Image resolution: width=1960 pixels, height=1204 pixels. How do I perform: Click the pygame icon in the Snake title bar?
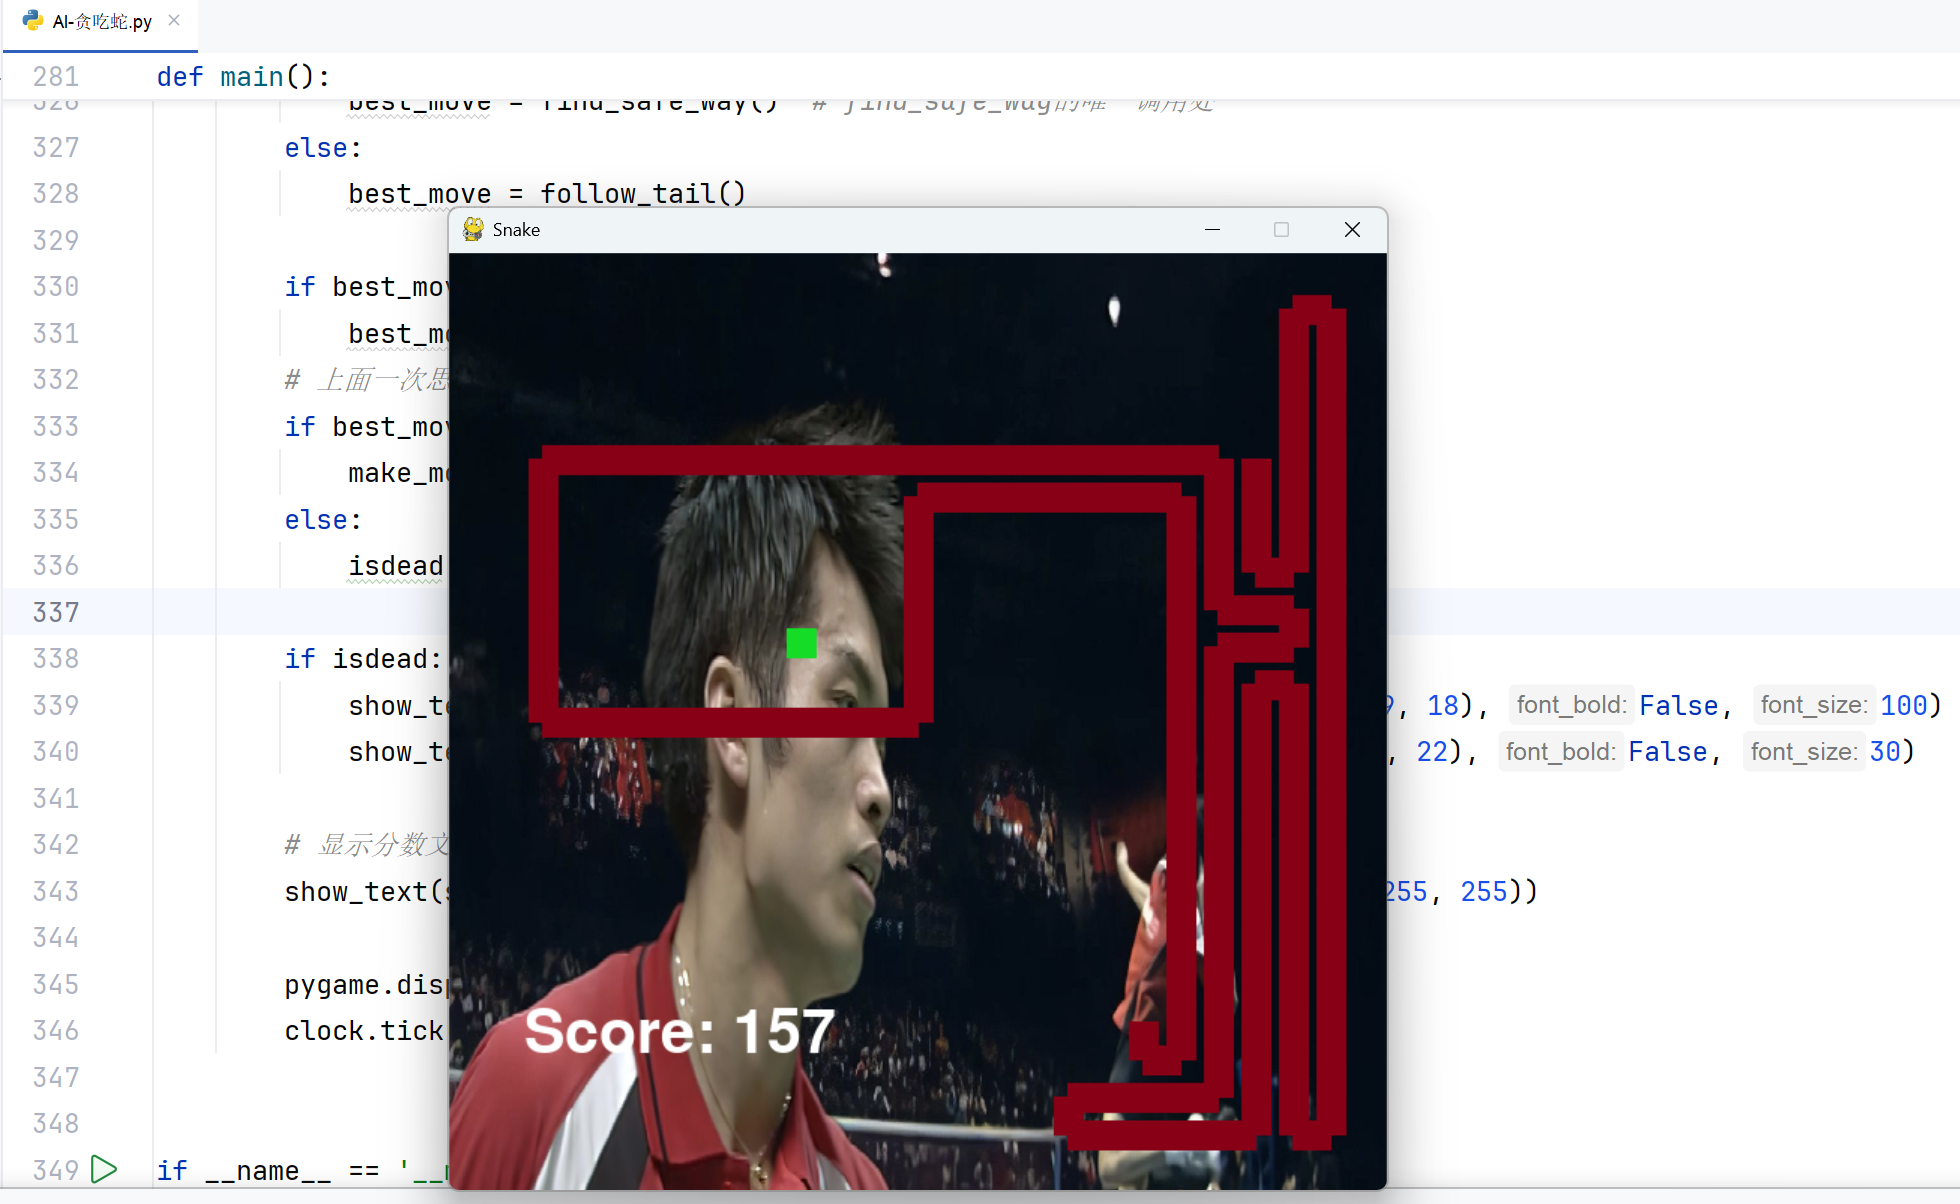(x=474, y=230)
